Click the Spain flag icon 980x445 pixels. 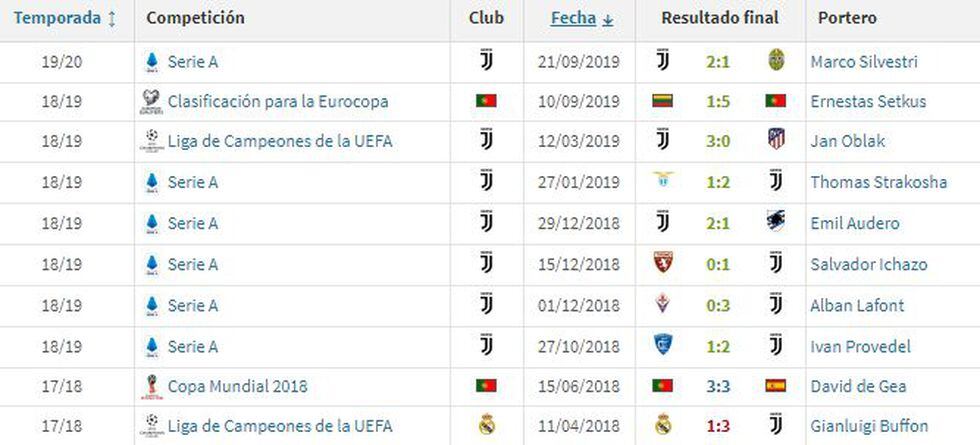pos(775,385)
